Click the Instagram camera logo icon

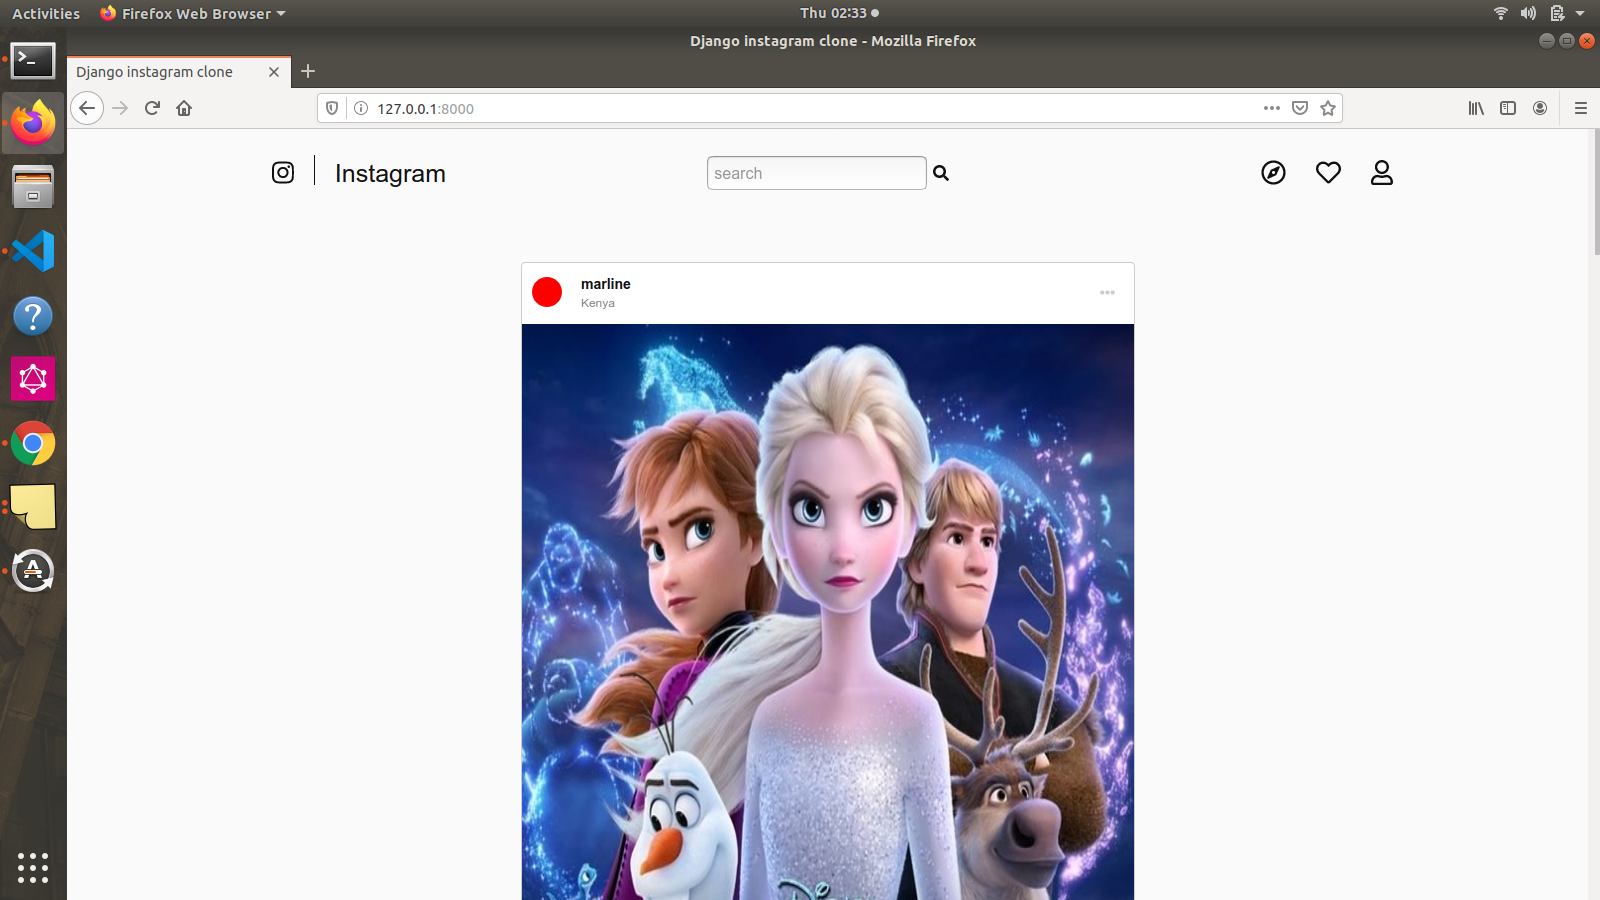(283, 173)
